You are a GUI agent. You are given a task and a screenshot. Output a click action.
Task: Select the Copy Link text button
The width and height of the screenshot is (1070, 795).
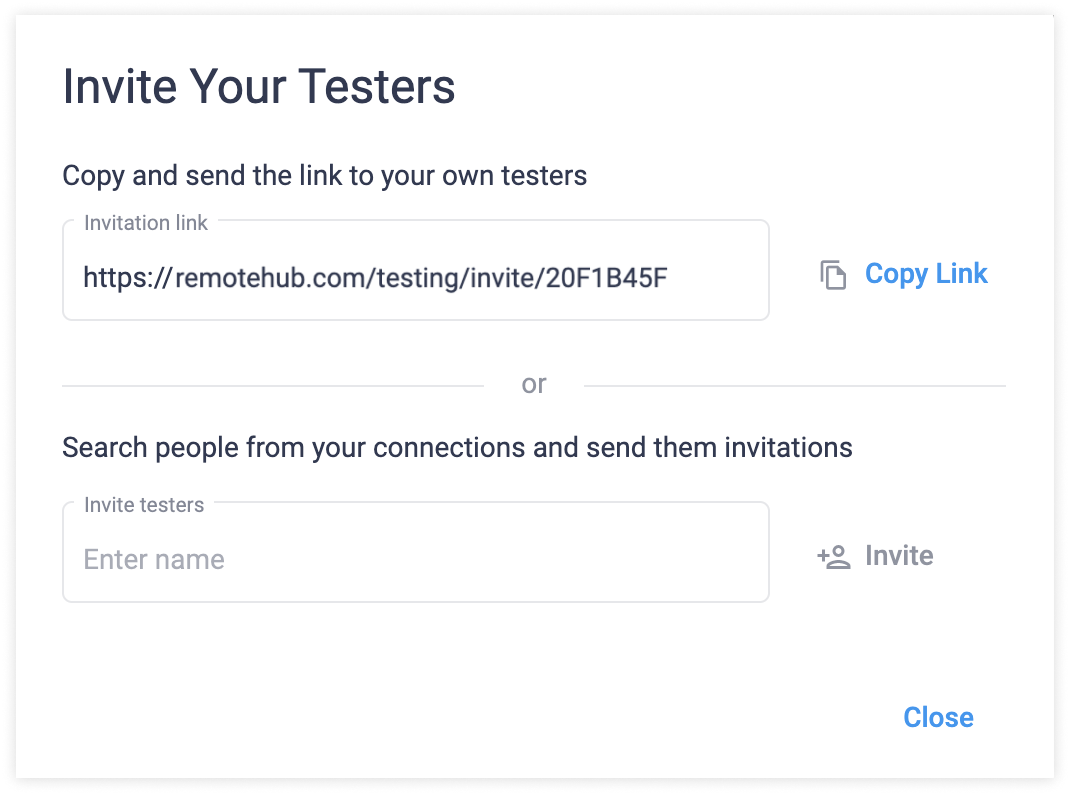coord(926,274)
